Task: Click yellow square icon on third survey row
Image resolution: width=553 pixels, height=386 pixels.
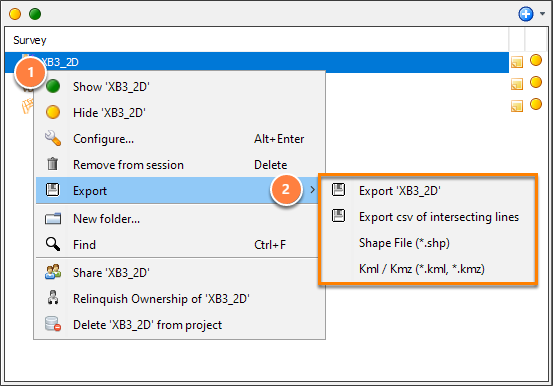Action: pos(517,106)
